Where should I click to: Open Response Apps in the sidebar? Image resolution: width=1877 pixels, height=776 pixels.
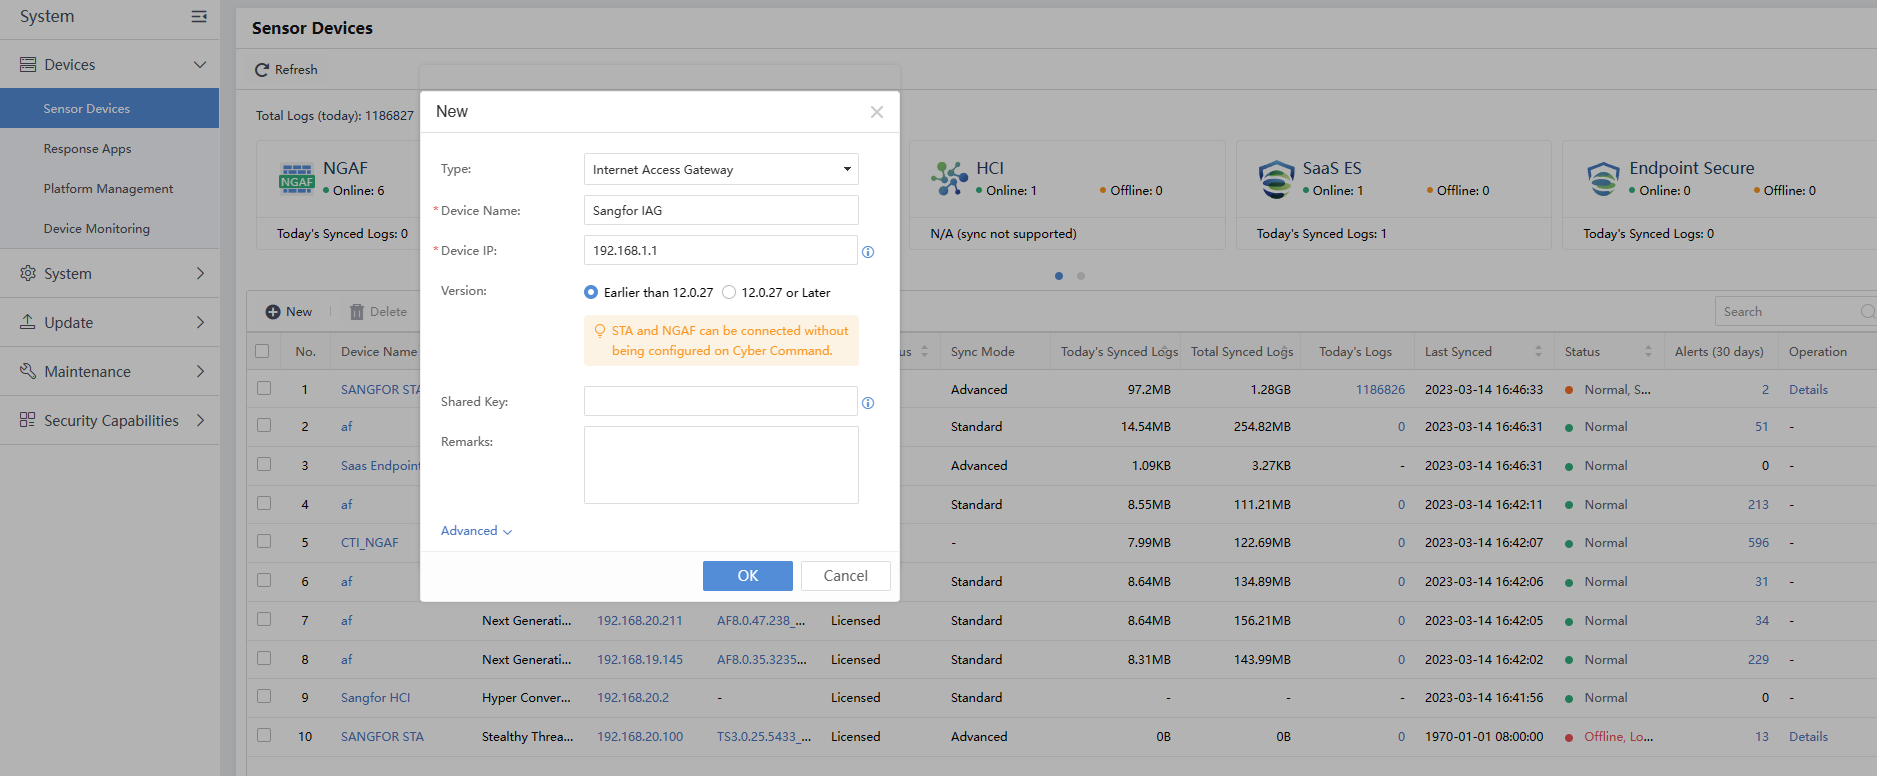click(x=87, y=149)
